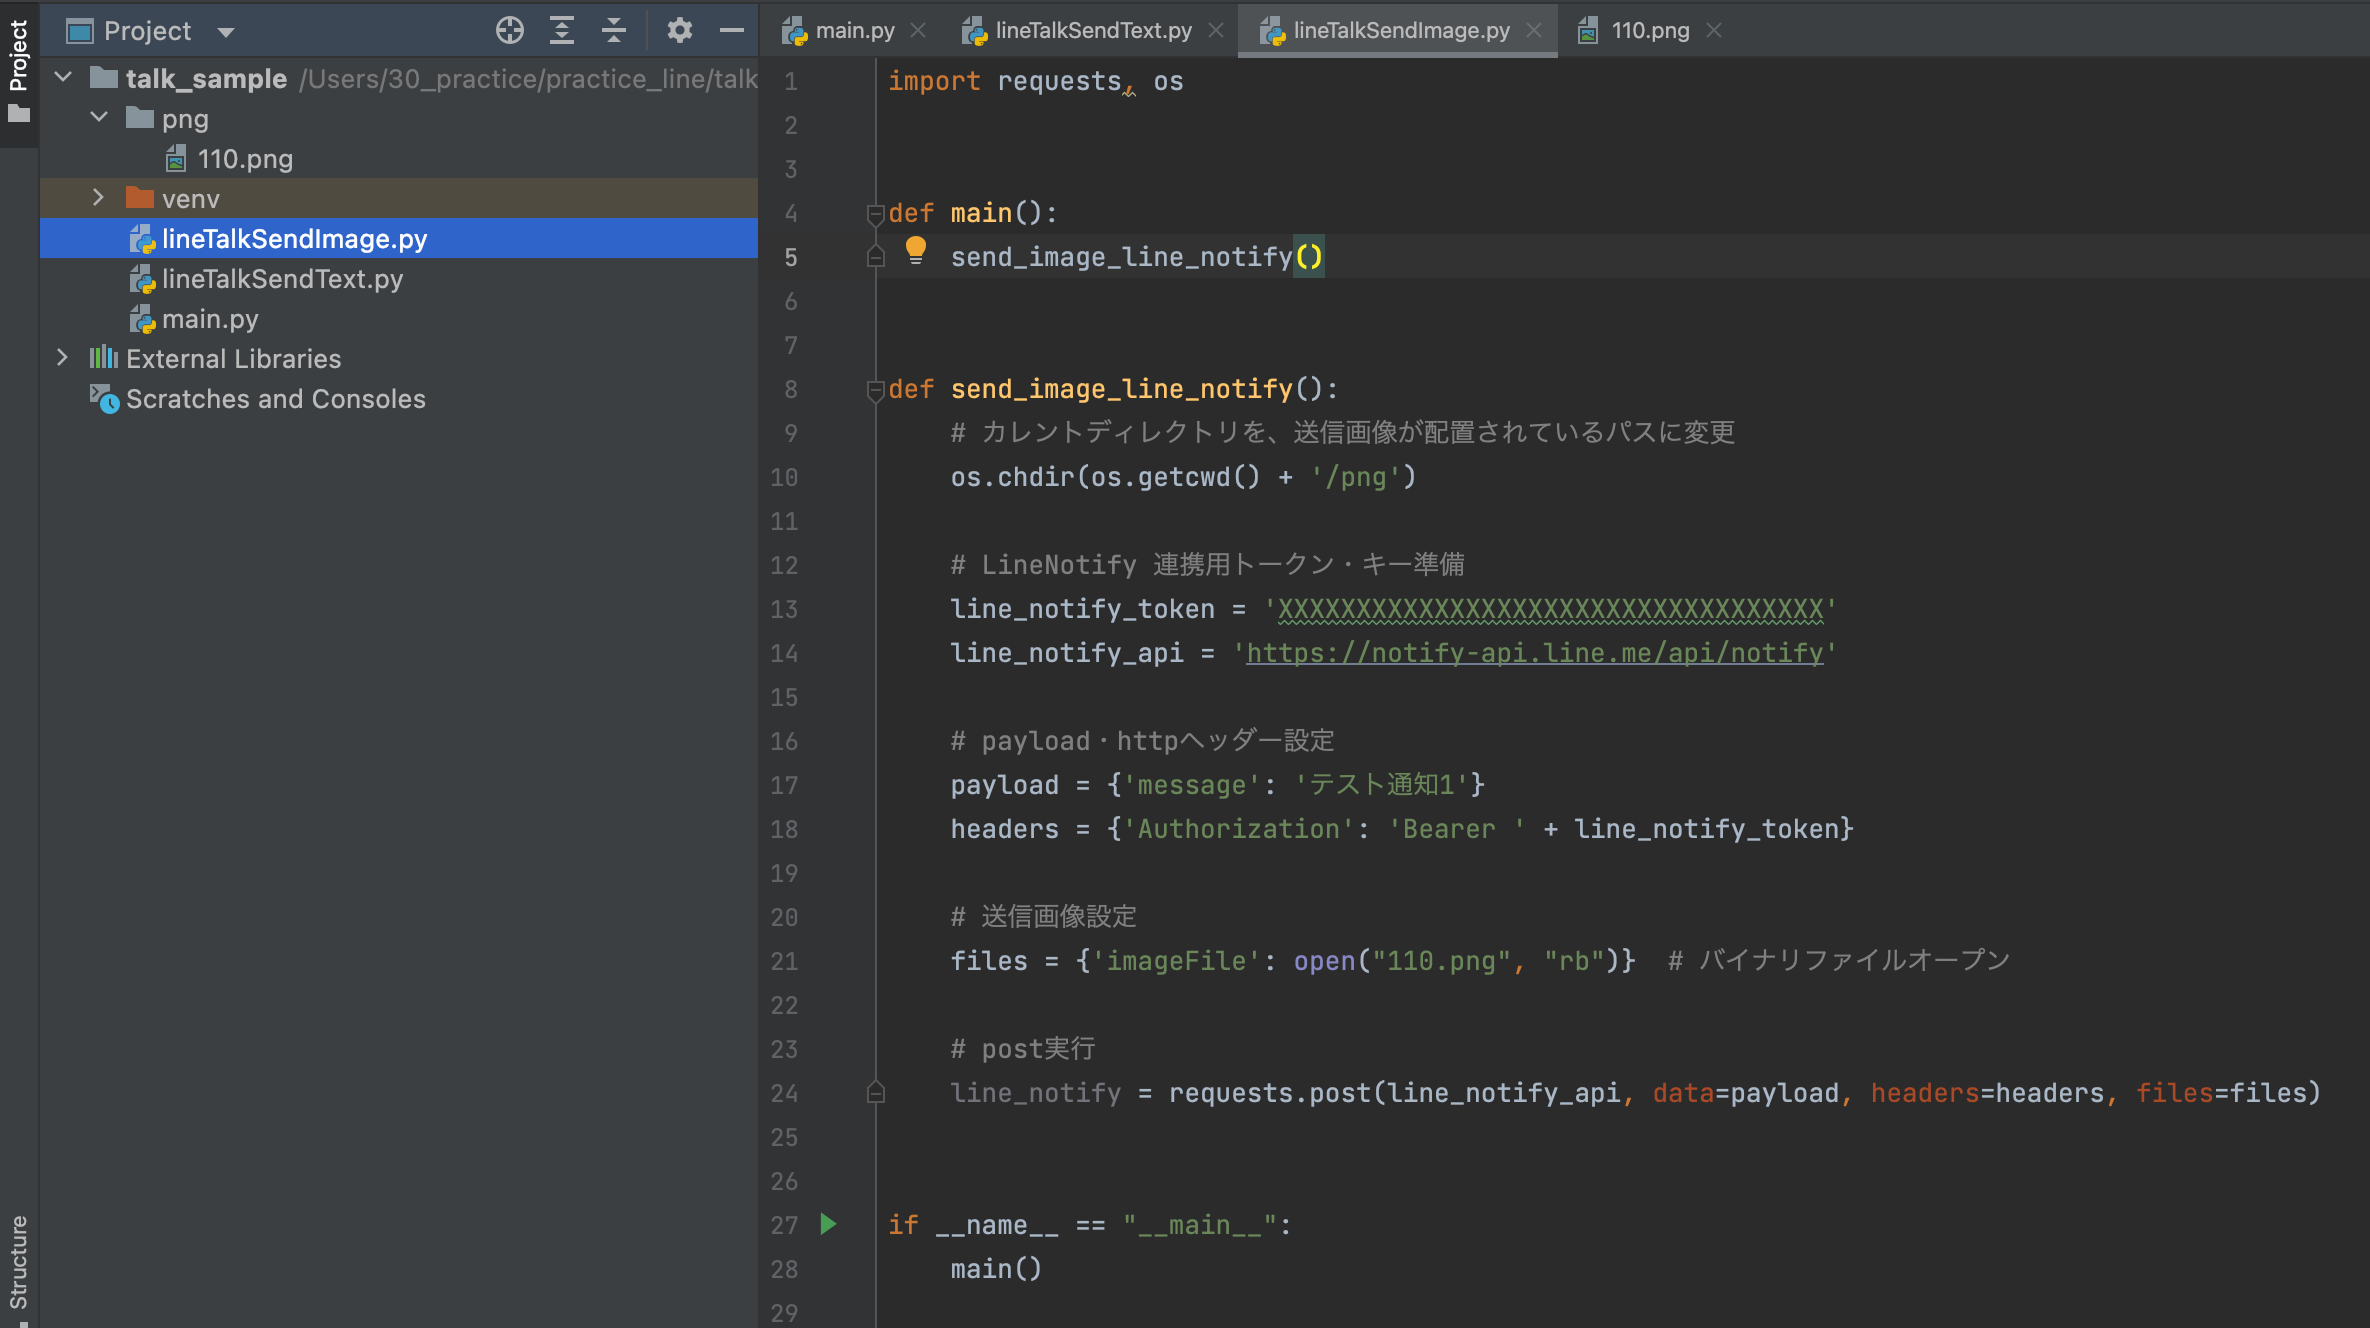Click the Scratches and Consoles icon
This screenshot has width=2370, height=1328.
coord(104,399)
